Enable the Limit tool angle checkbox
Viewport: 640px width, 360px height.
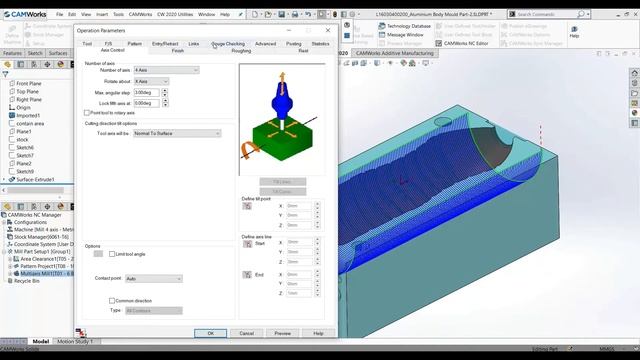[x=112, y=254]
